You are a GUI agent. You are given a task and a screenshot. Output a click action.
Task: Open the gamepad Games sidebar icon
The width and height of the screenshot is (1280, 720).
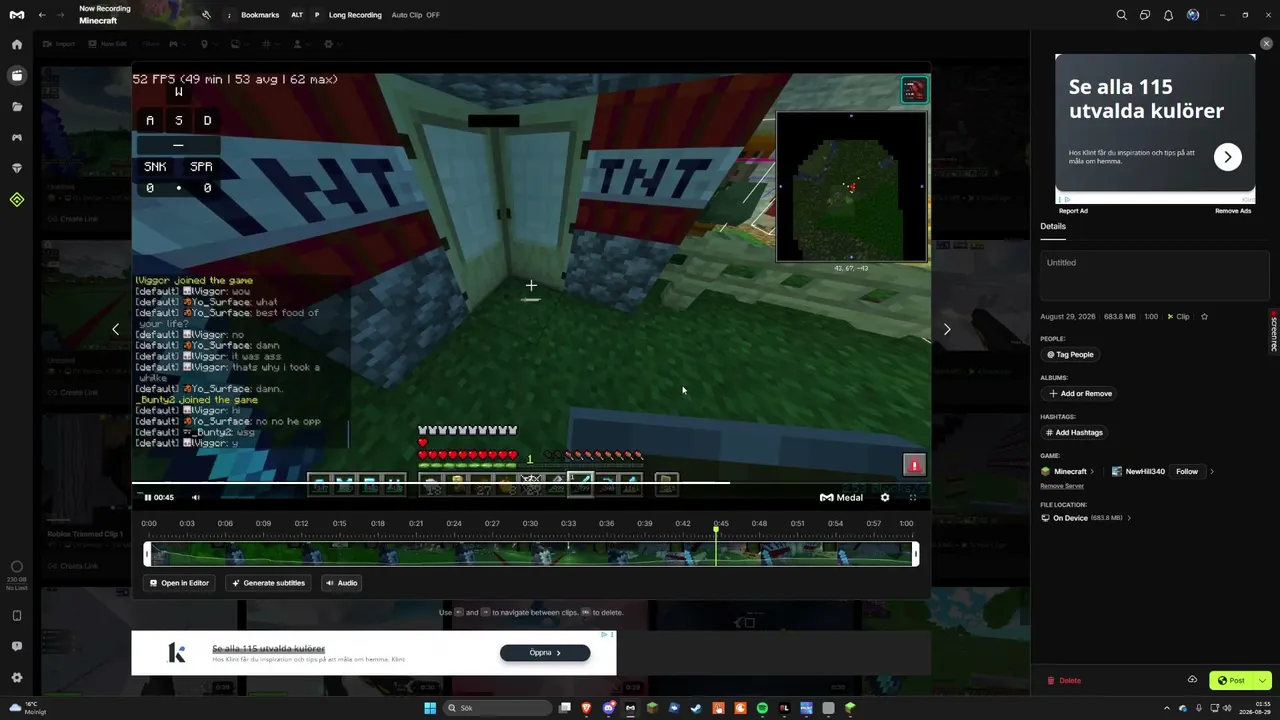click(x=17, y=137)
